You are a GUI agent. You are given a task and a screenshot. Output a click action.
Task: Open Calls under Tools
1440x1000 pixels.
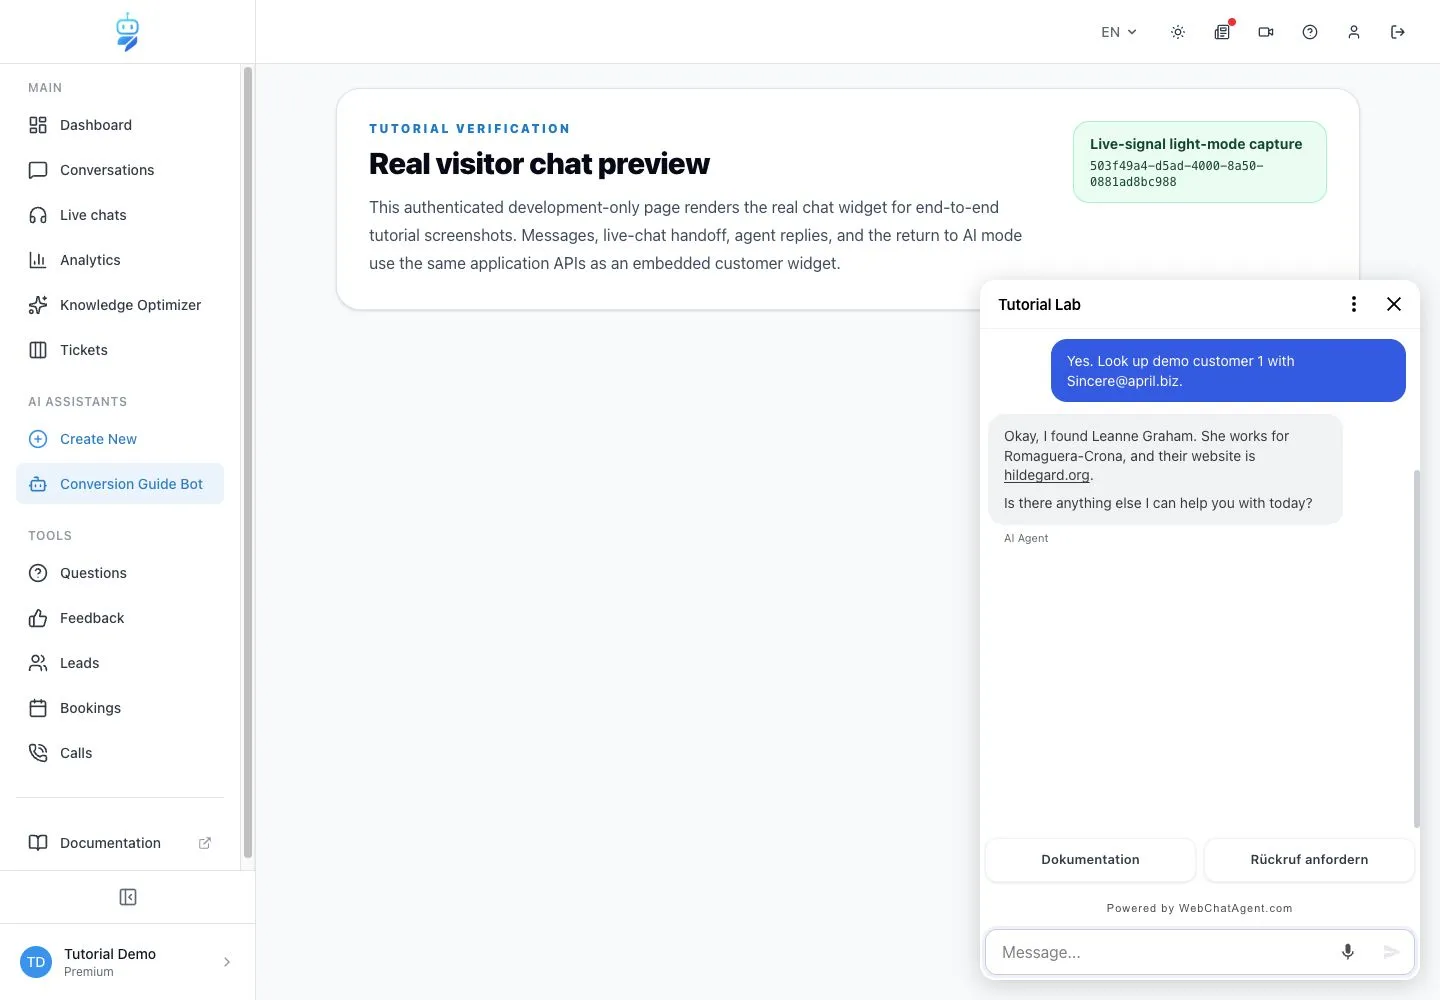pyautogui.click(x=120, y=753)
